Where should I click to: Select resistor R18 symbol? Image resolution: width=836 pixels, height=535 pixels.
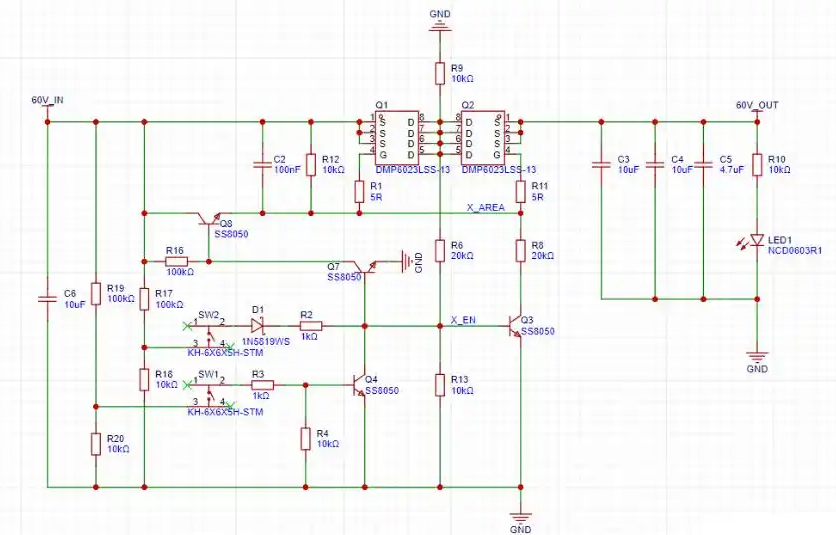tap(144, 380)
